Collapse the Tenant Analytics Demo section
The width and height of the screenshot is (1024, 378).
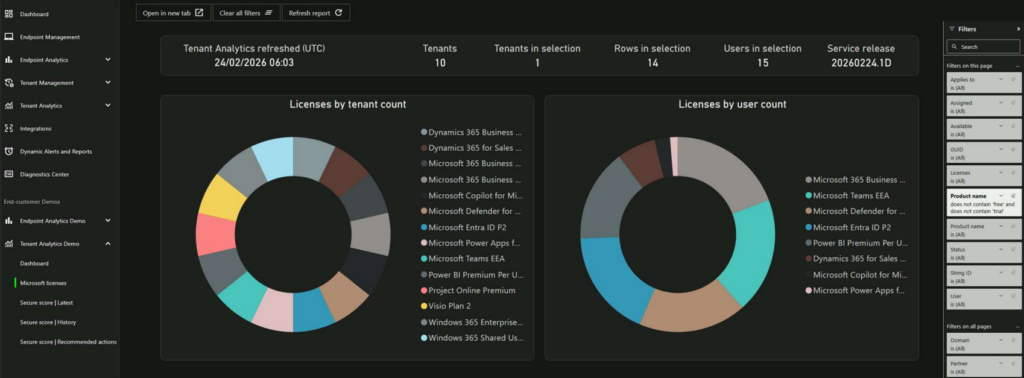click(108, 244)
